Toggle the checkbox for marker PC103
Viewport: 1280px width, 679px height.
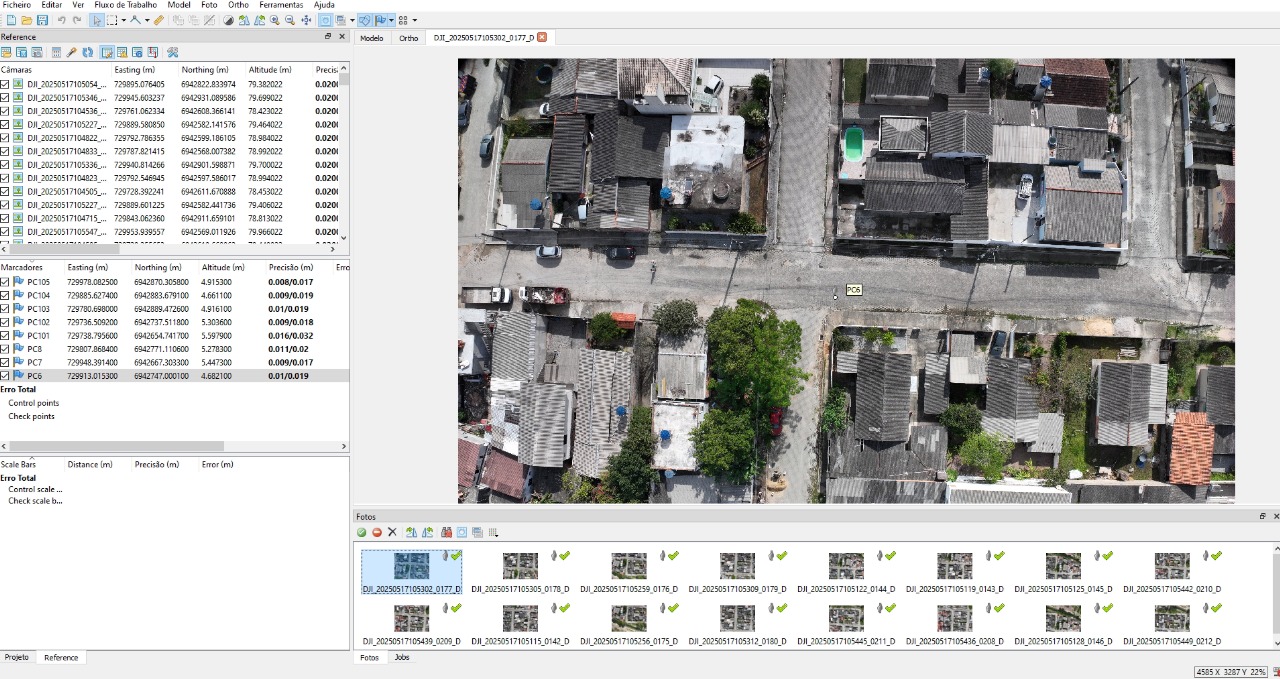pos(5,309)
